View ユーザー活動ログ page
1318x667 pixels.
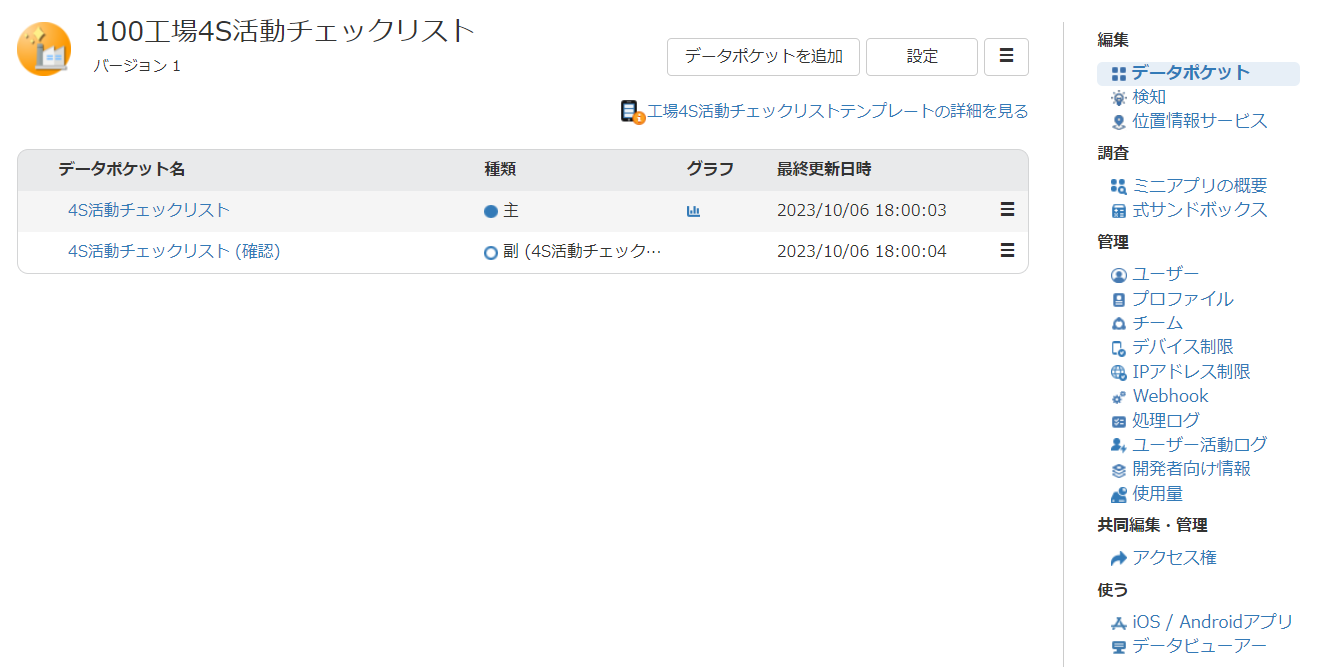(1200, 445)
